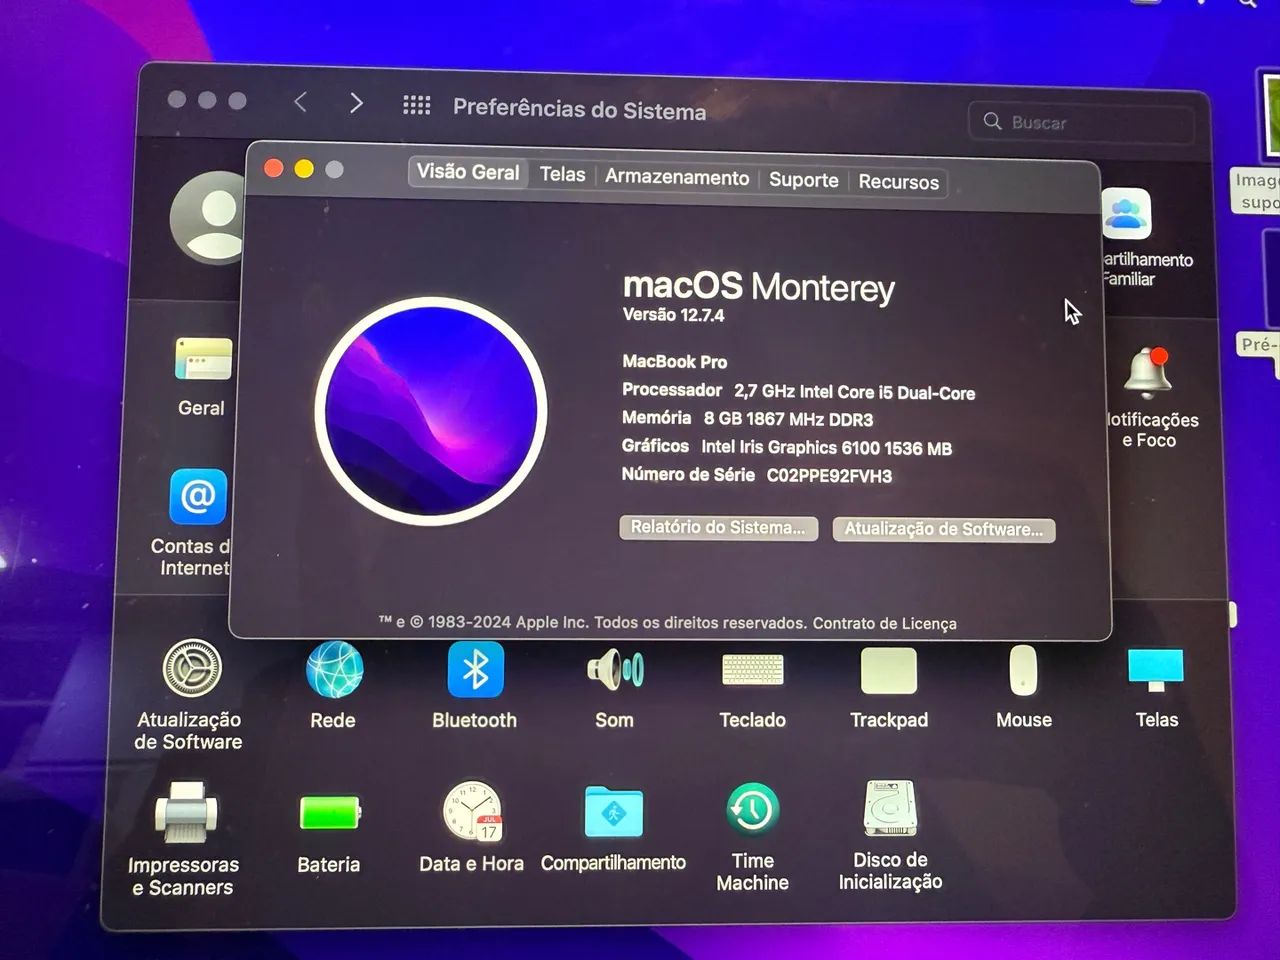The width and height of the screenshot is (1280, 960).
Task: Open the Contrato de Licença link
Action: [x=884, y=623]
